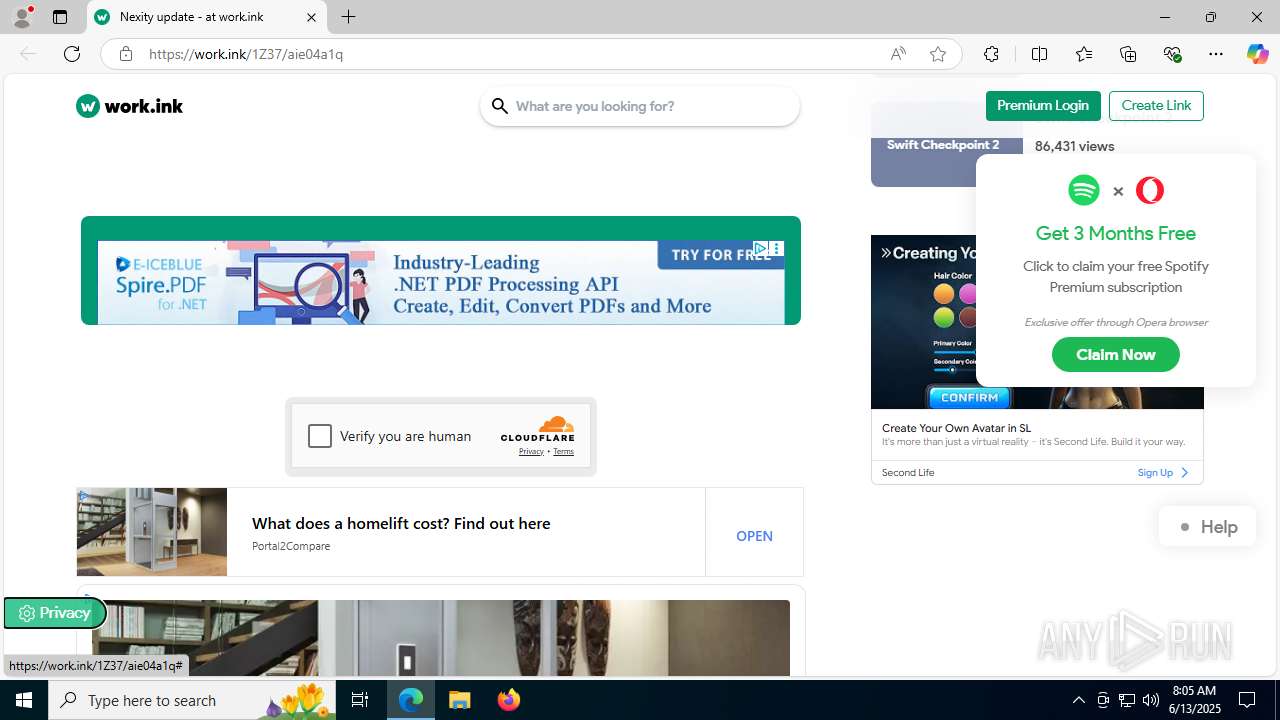
Task: Click the Spotify logo in popup
Action: click(x=1083, y=190)
